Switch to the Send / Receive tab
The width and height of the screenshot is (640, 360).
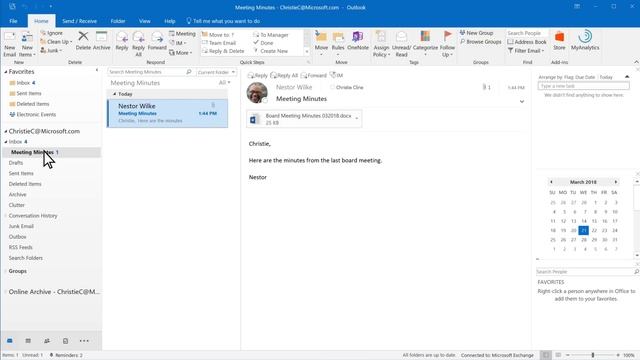click(80, 21)
